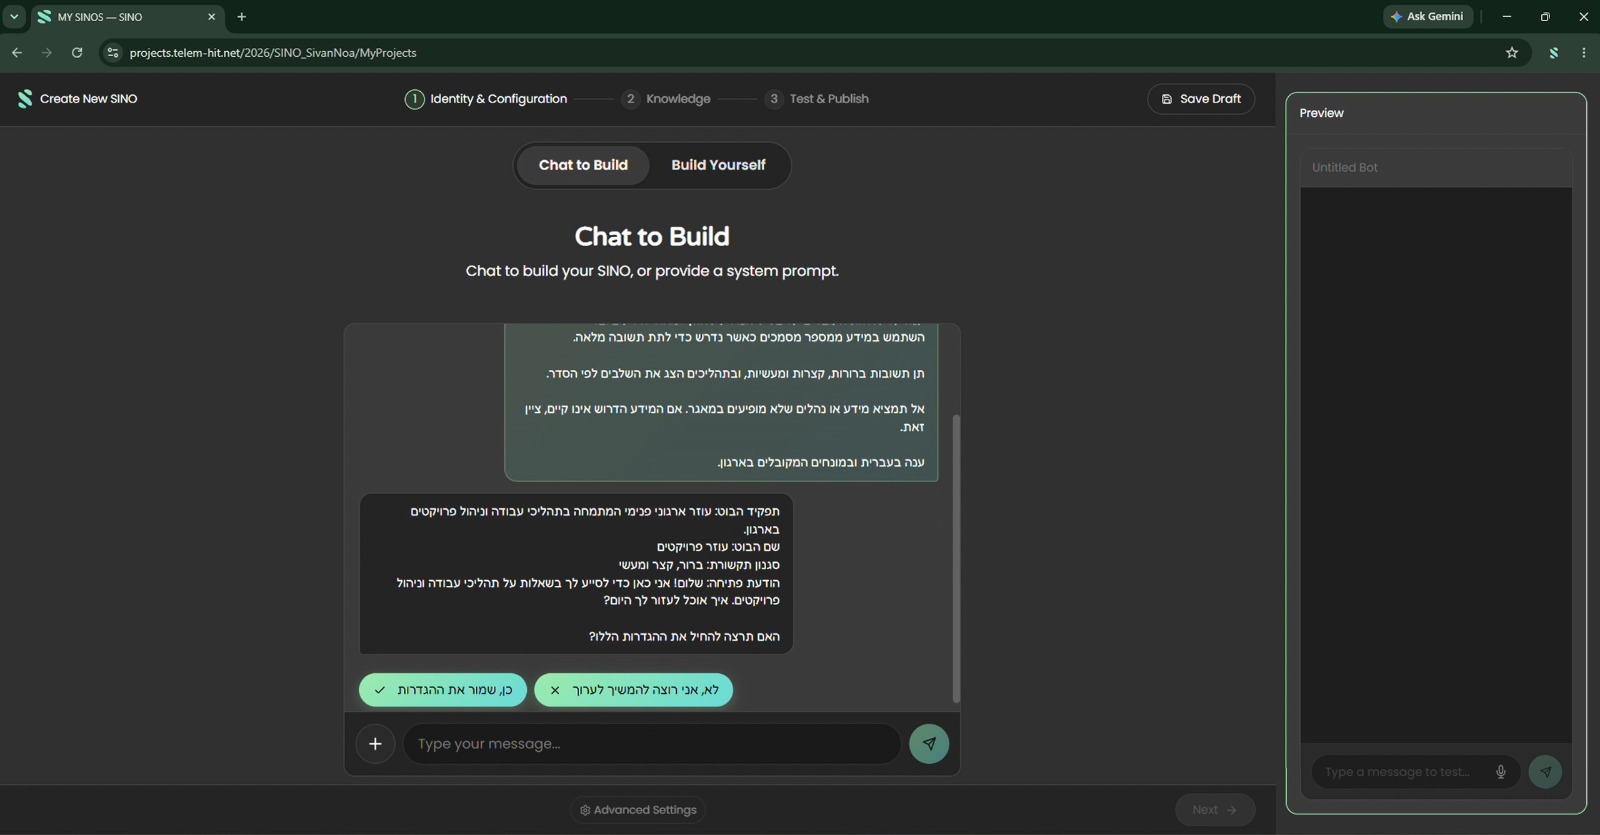Select the MY SINOS — SINO browser tab

pos(127,17)
